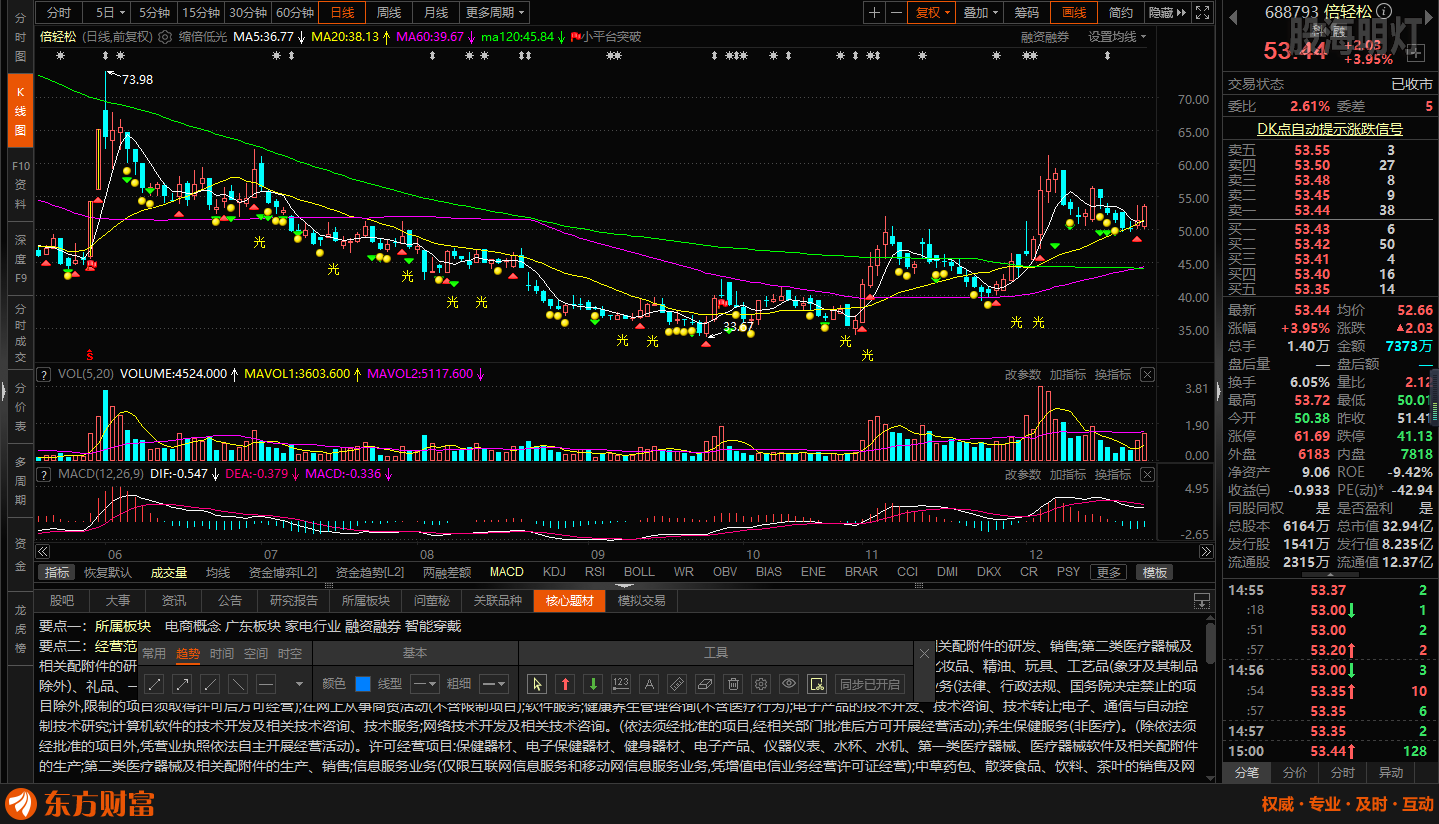Open K线图 in left sidebar

[20, 111]
